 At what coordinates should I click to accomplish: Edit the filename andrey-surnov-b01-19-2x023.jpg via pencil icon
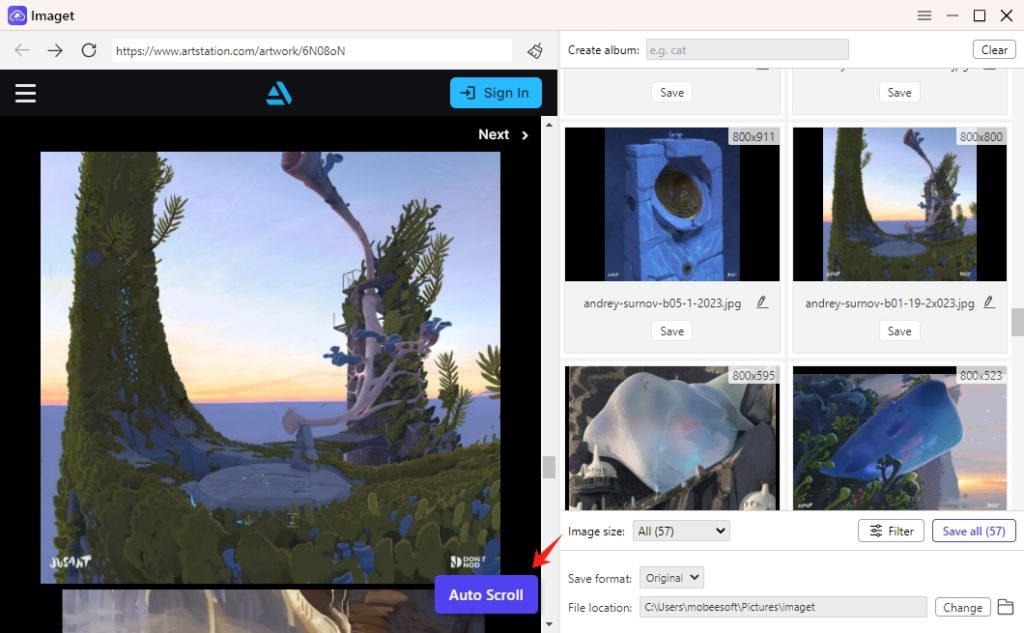click(x=989, y=300)
